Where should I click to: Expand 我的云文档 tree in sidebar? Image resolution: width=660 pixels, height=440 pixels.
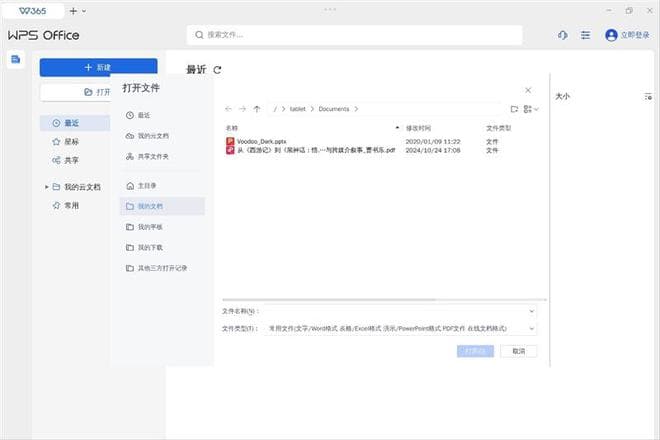coord(46,187)
